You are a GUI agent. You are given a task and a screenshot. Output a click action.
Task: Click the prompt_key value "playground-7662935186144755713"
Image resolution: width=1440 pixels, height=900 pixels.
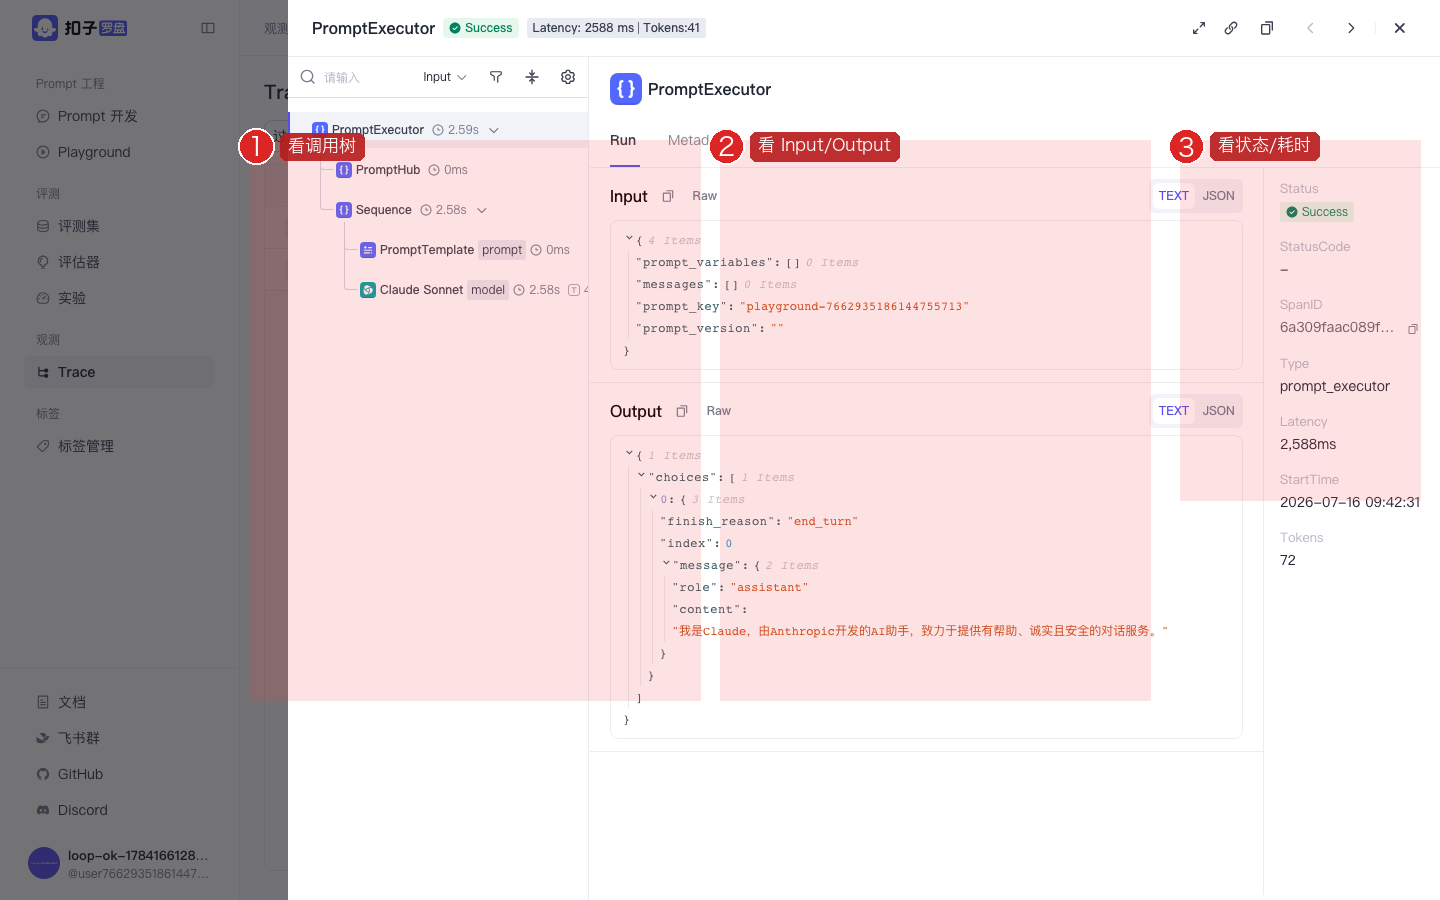(854, 307)
